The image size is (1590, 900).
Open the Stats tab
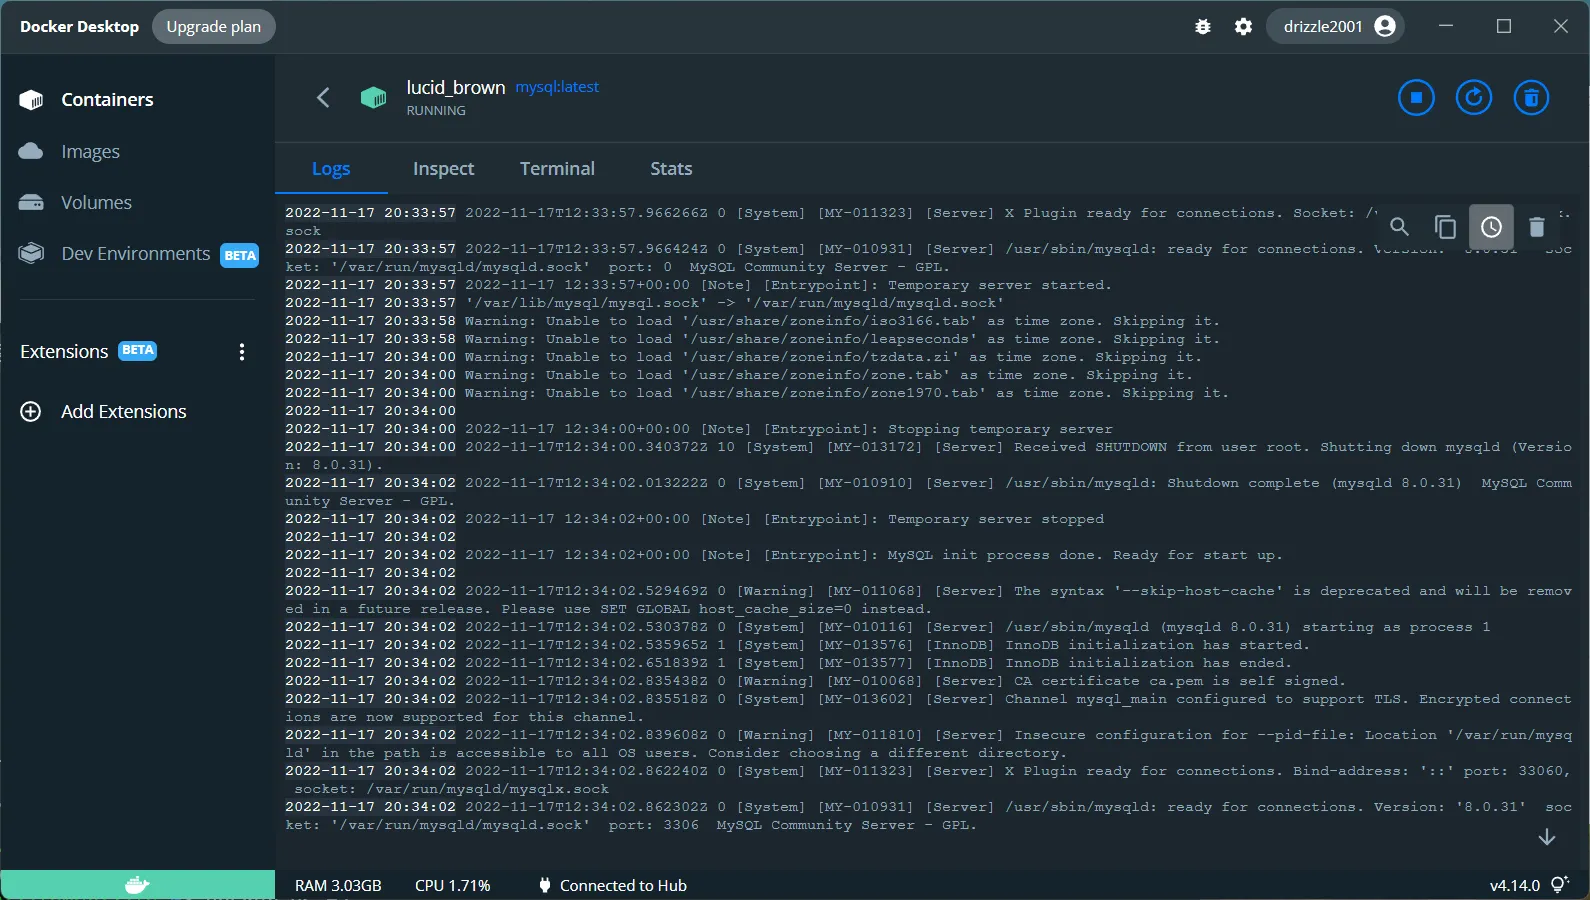671,169
